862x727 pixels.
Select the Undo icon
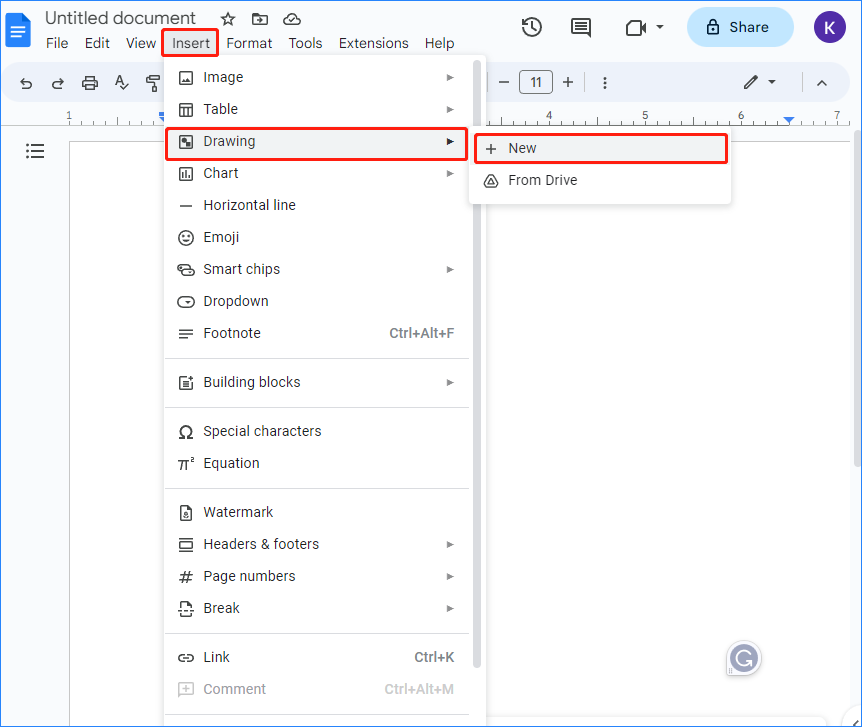tap(25, 83)
